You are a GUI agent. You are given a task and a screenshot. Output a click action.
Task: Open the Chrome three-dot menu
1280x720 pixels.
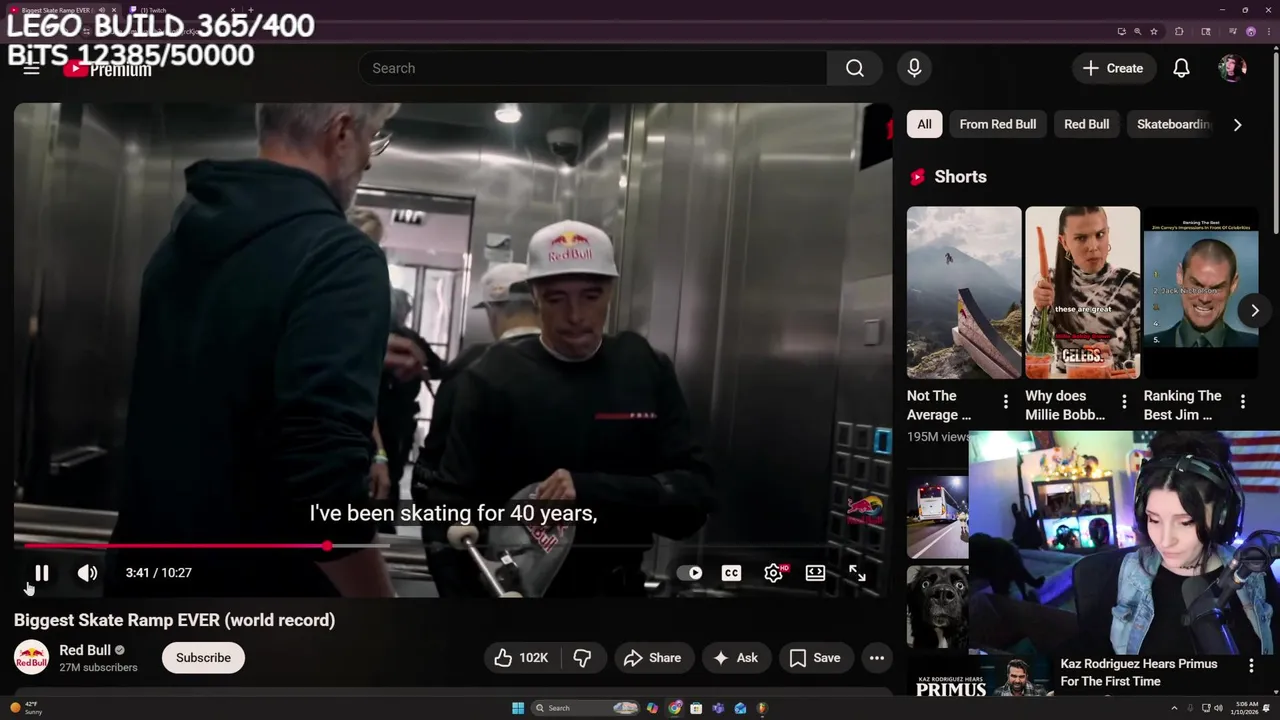tap(1269, 31)
